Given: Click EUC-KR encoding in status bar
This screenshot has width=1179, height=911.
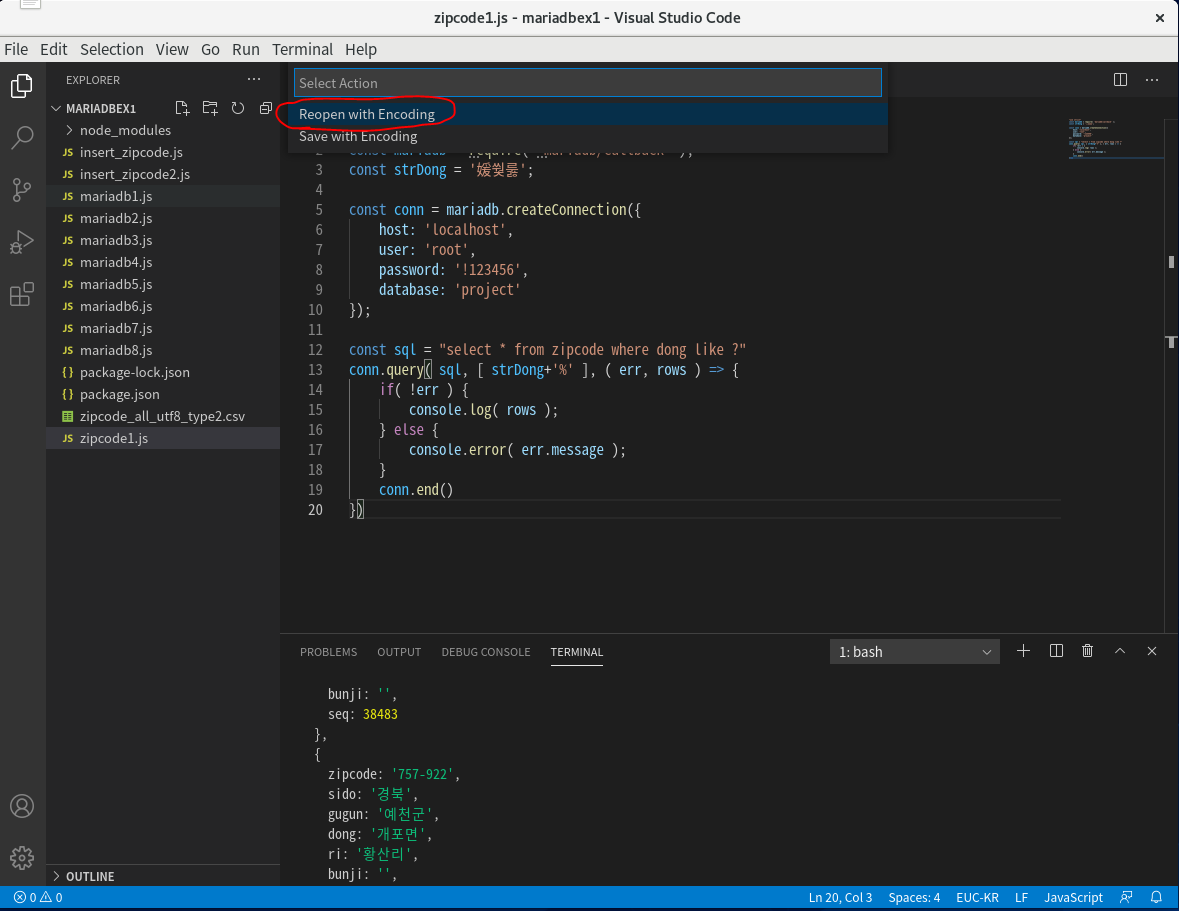Looking at the screenshot, I should (977, 897).
